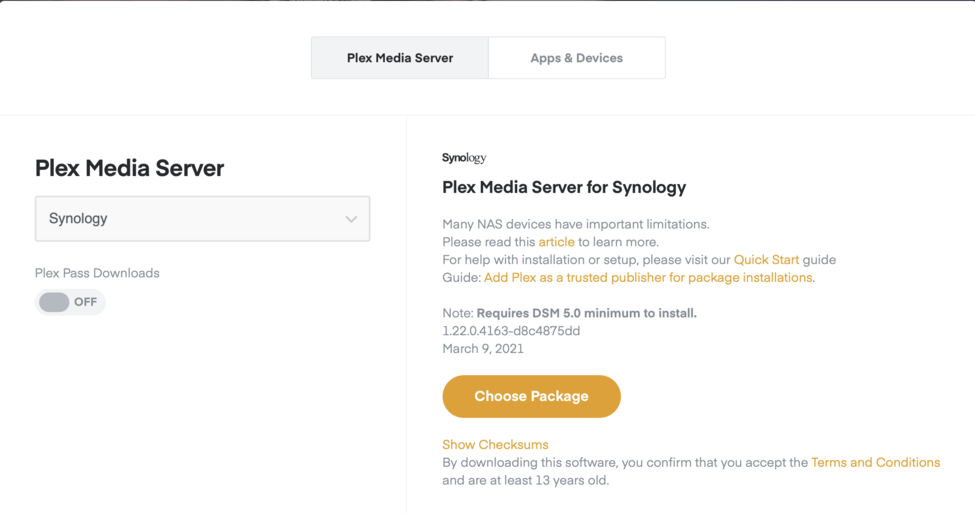This screenshot has width=975, height=513.
Task: Open the Quick Start guide link
Action: (x=766, y=260)
